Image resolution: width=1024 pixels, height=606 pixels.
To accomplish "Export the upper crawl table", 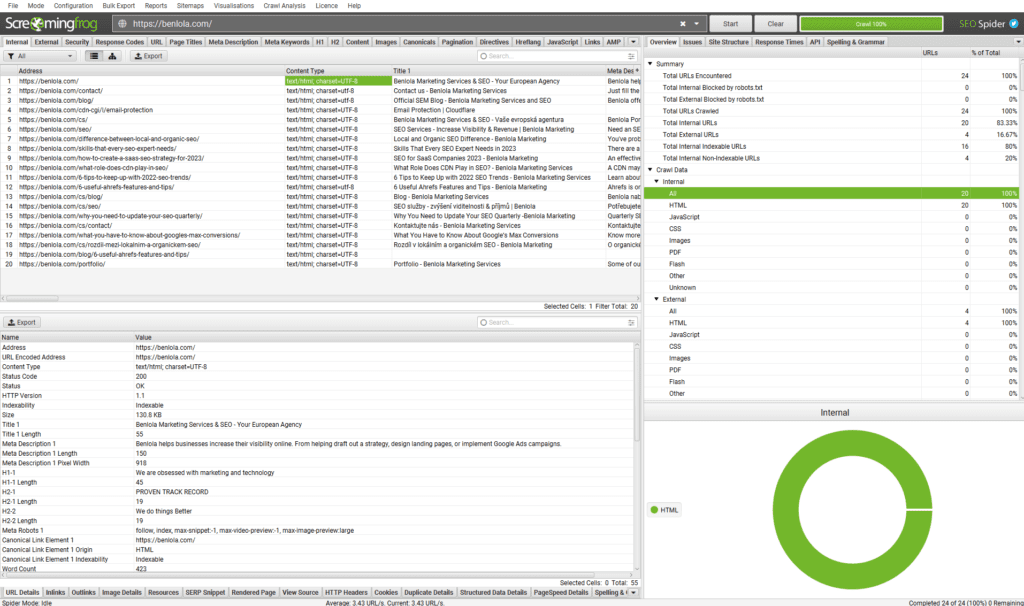I will coord(148,56).
